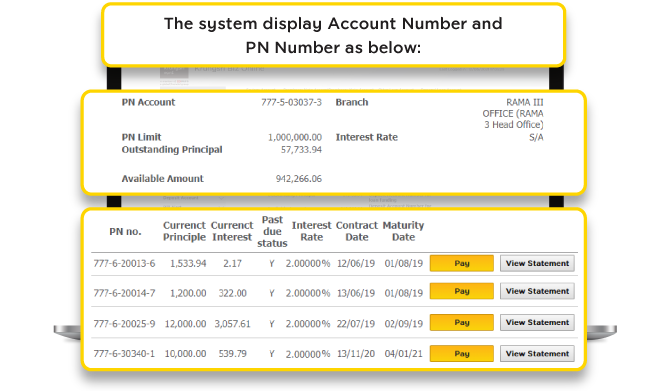Image resolution: width=662 pixels, height=391 pixels.
Task: Select PN number 777-6-30340-1 cell
Action: (124, 353)
